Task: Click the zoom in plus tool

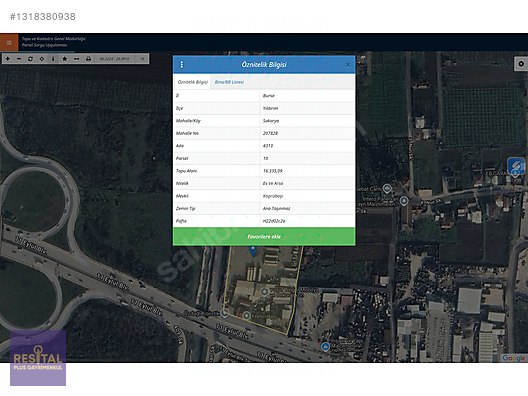Action: coord(8,59)
